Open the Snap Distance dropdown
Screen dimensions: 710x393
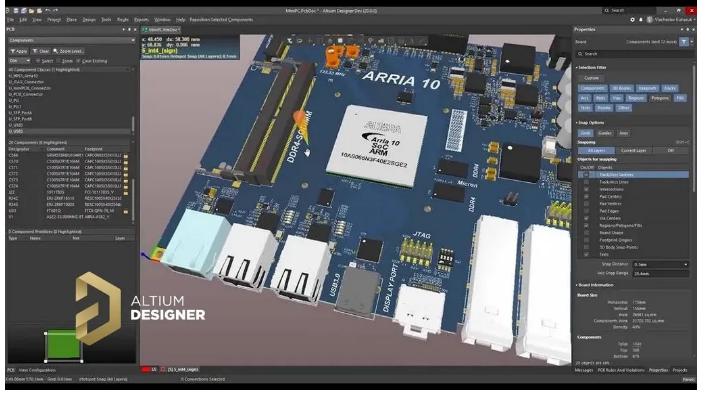660,264
